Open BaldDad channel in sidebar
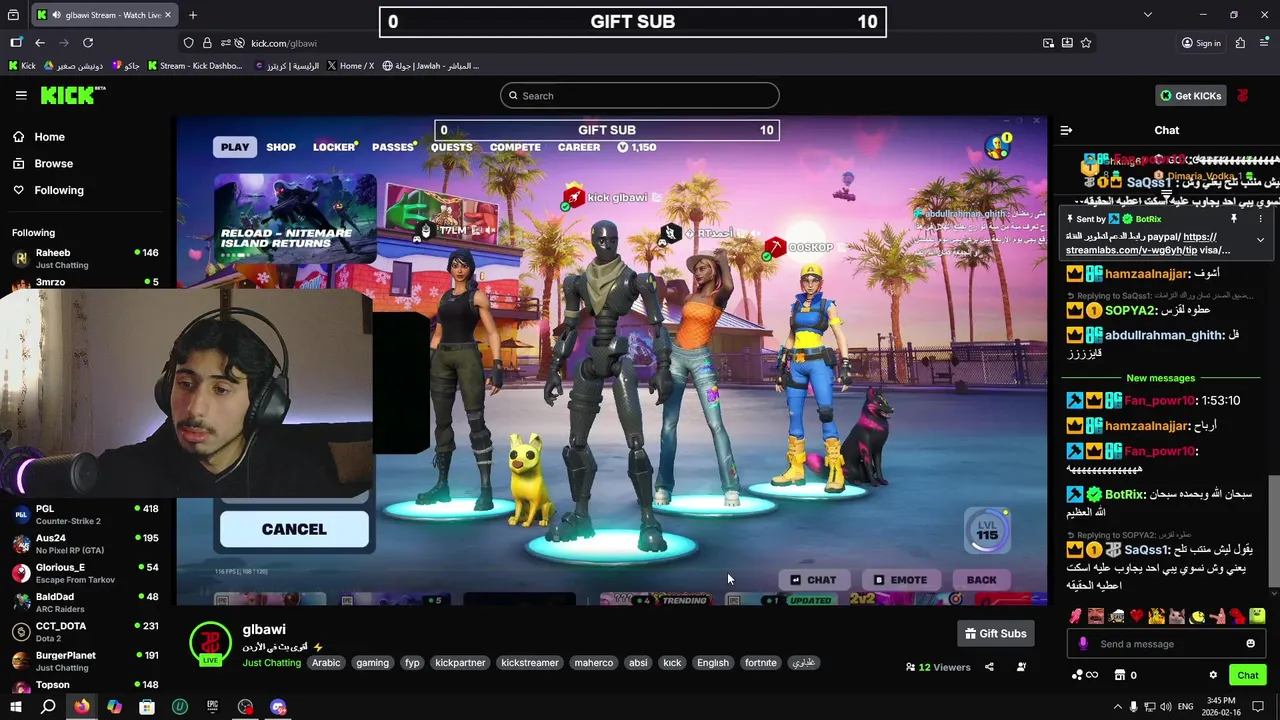 click(85, 602)
